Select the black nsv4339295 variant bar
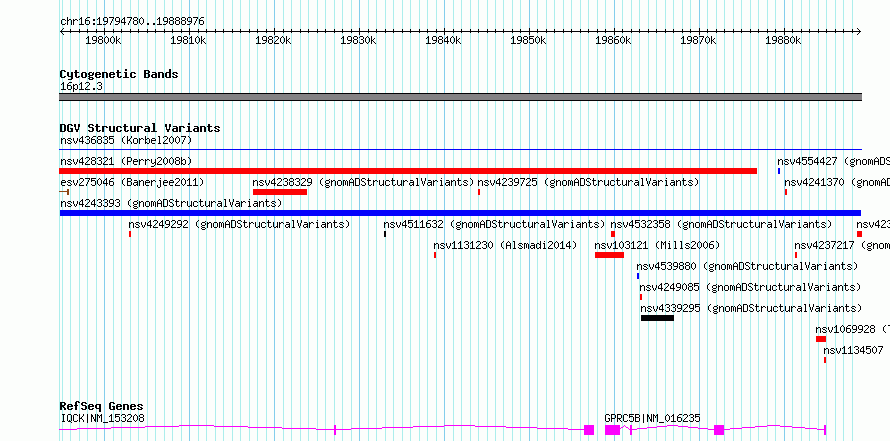 tap(657, 318)
